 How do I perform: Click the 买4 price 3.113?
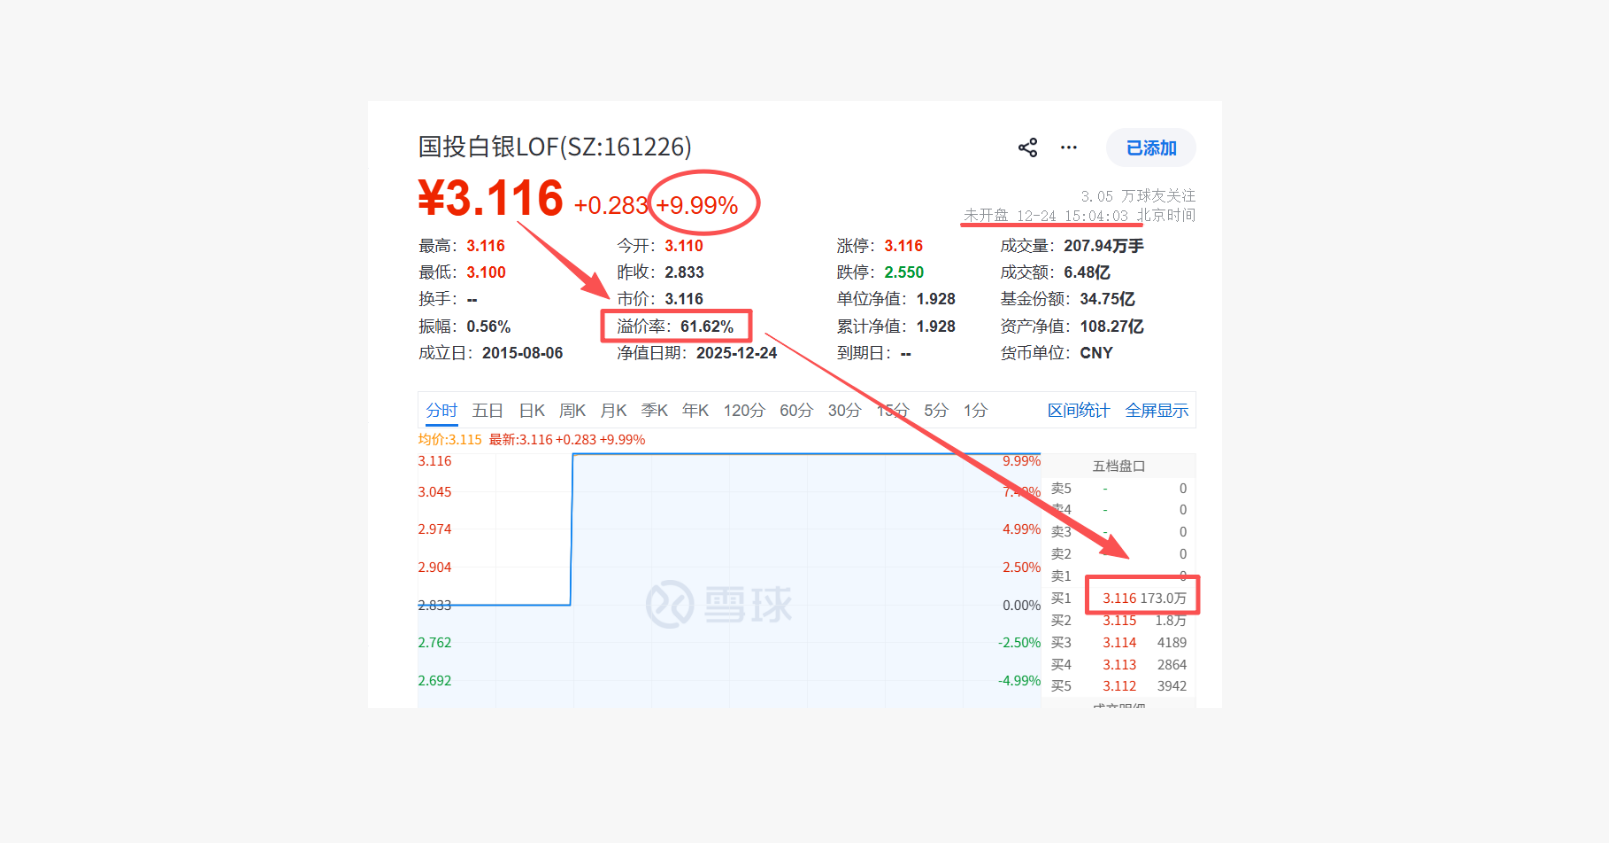1119,664
